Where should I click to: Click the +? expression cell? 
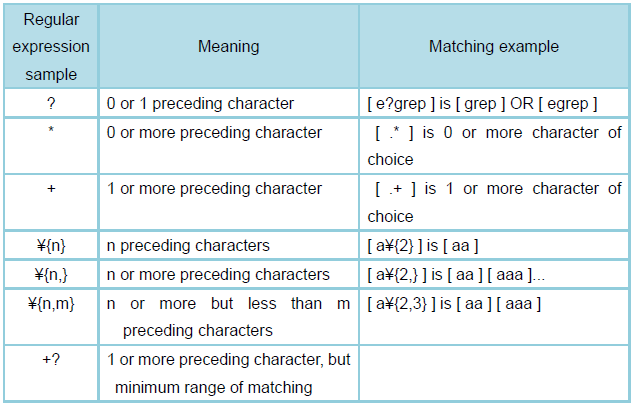tap(50, 359)
